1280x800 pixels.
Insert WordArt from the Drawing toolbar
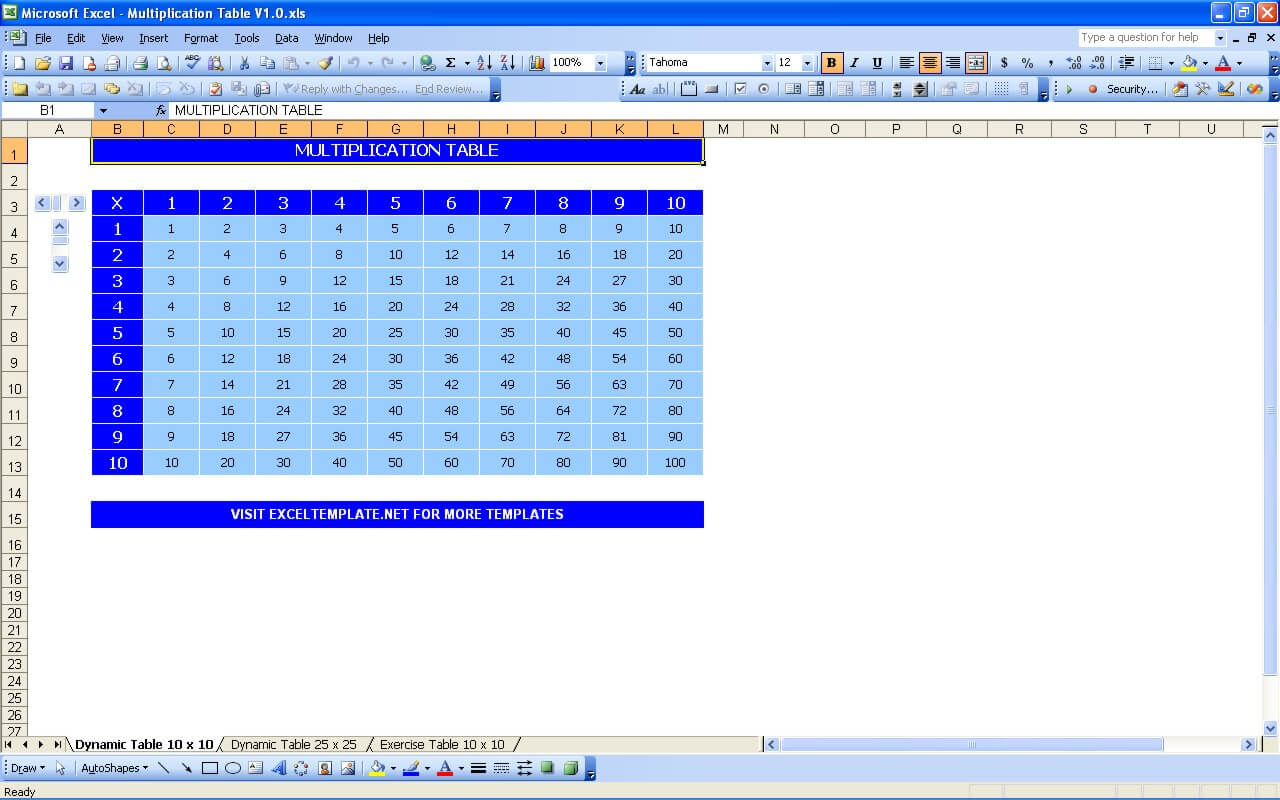[x=278, y=768]
